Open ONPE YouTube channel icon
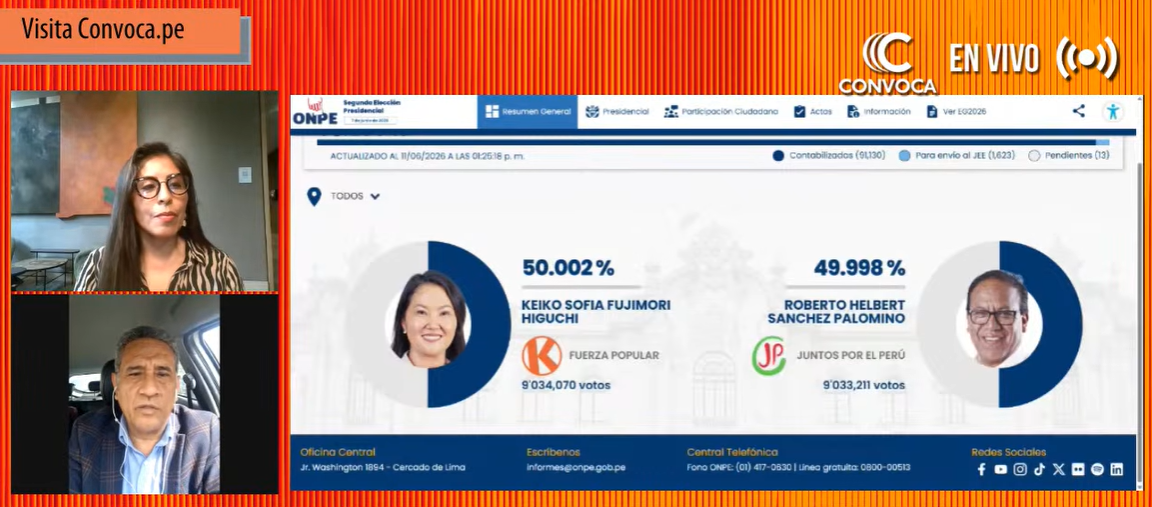Viewport: 1152px width, 507px height. click(x=1001, y=470)
